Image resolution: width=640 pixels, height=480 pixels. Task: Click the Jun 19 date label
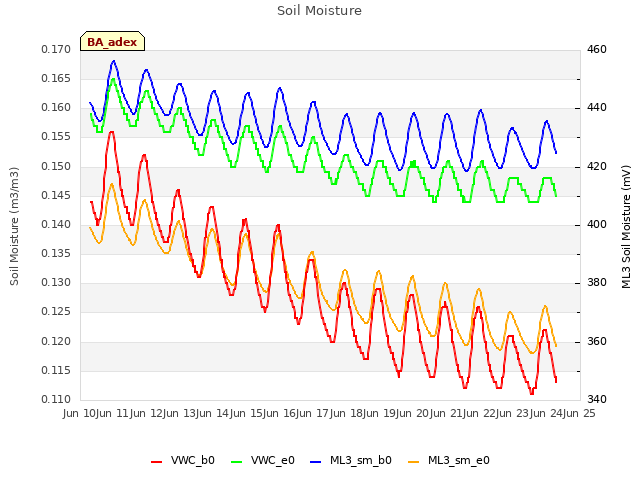(380, 413)
